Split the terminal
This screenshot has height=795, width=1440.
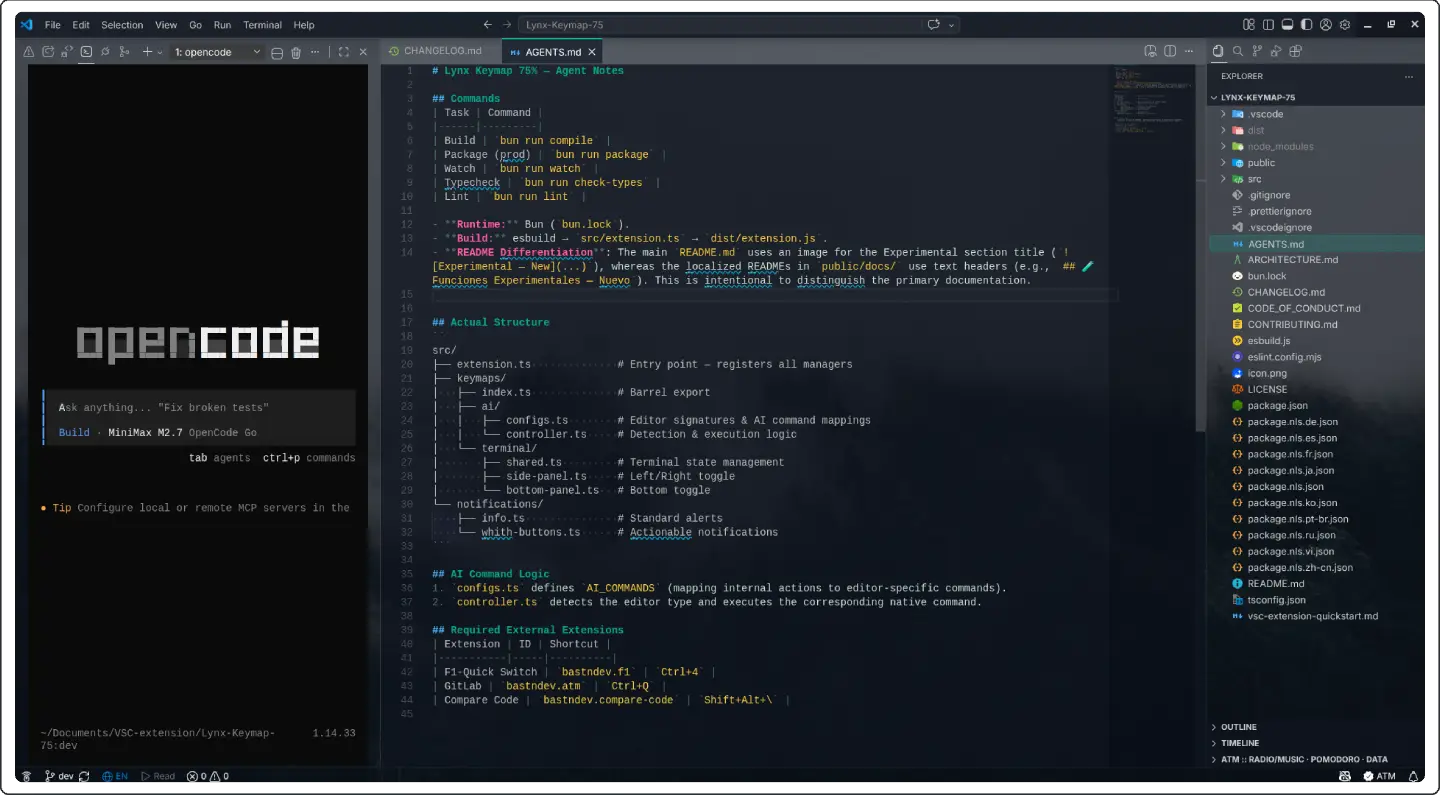[x=277, y=53]
